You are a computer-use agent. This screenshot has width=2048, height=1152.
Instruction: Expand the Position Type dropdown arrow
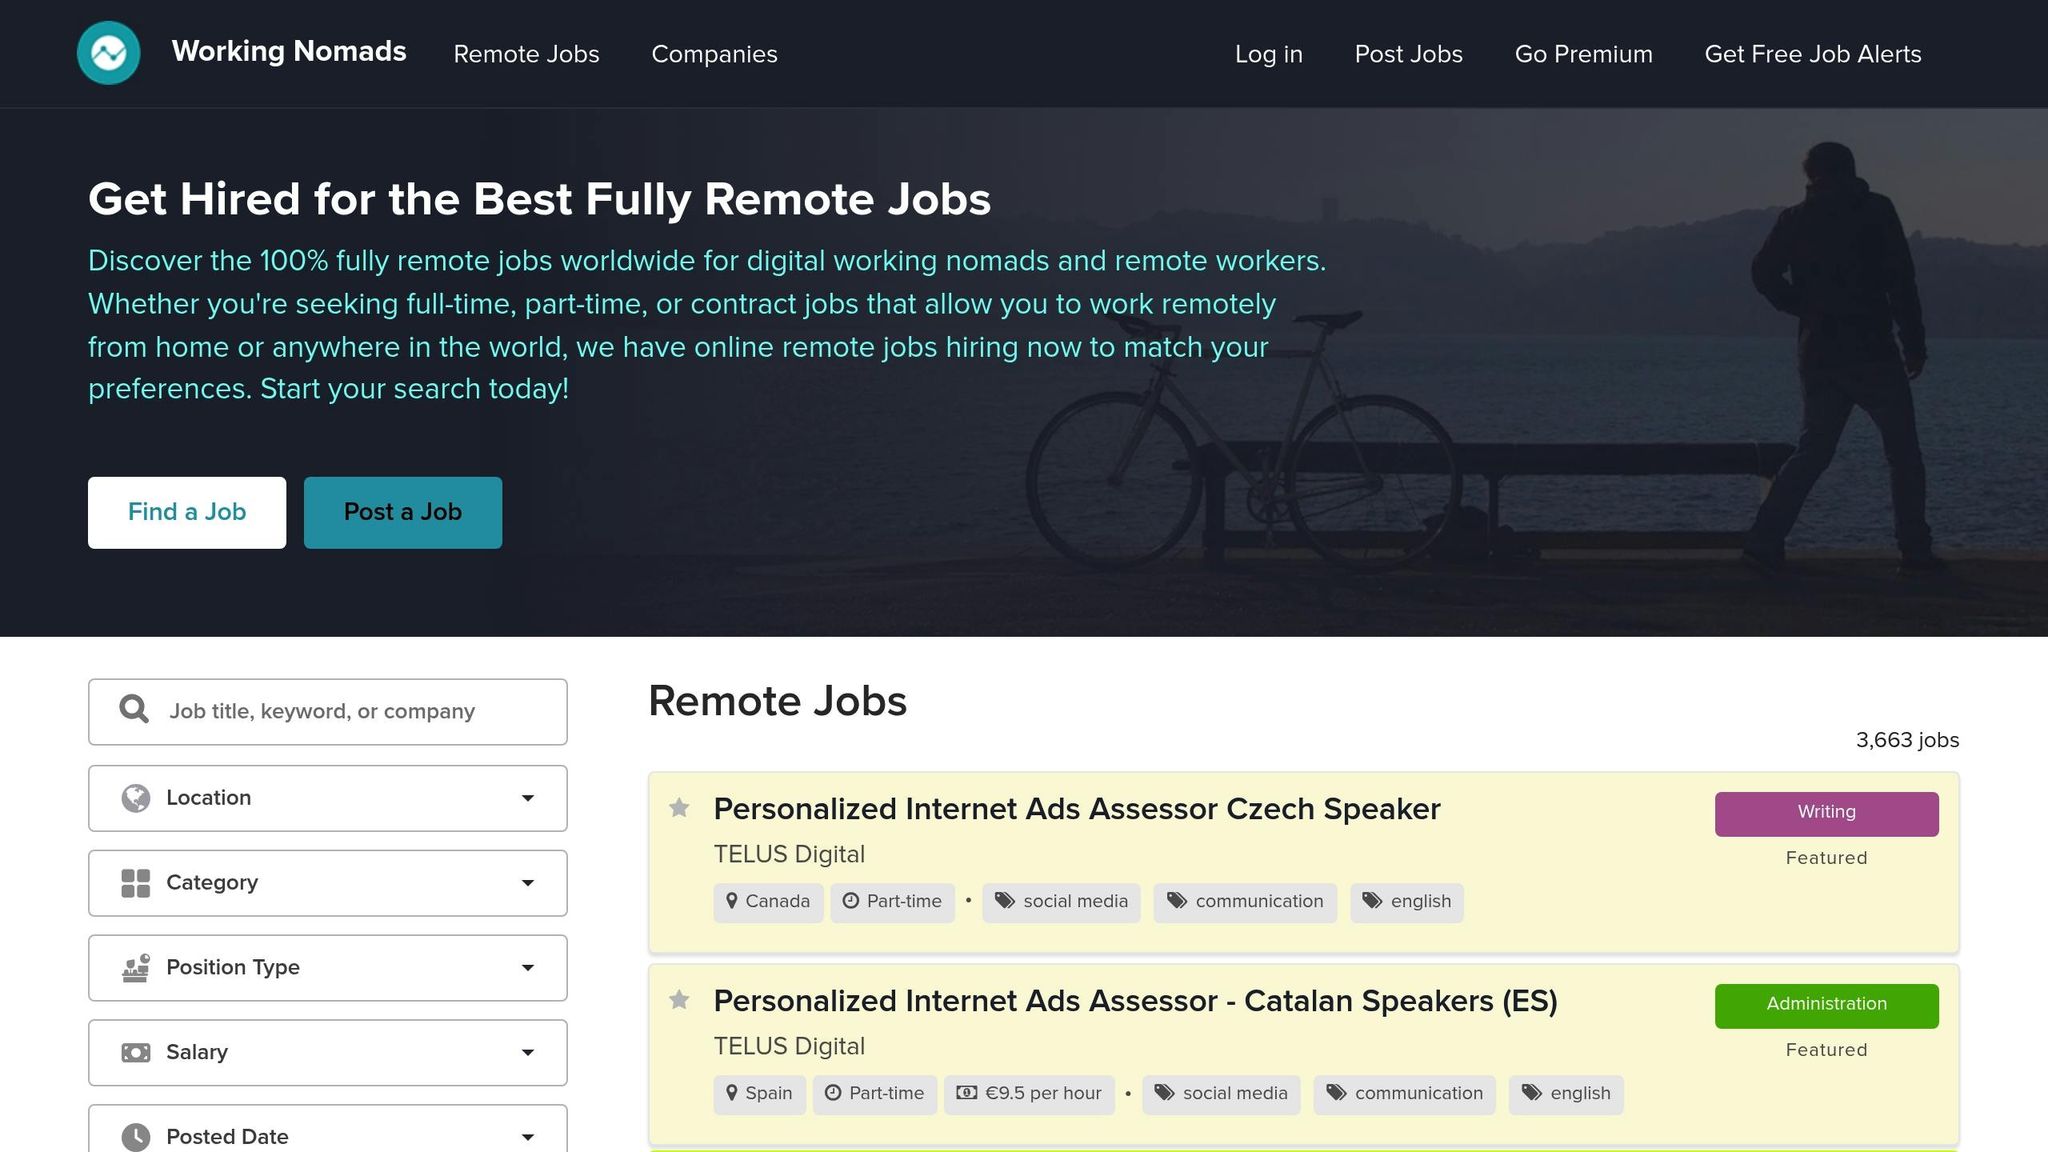[x=528, y=968]
